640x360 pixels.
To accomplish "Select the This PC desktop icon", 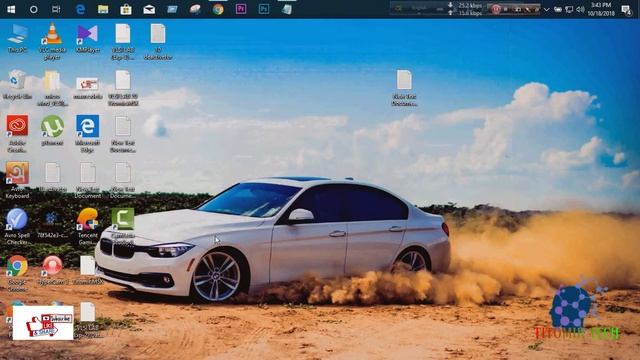I will pos(17,39).
